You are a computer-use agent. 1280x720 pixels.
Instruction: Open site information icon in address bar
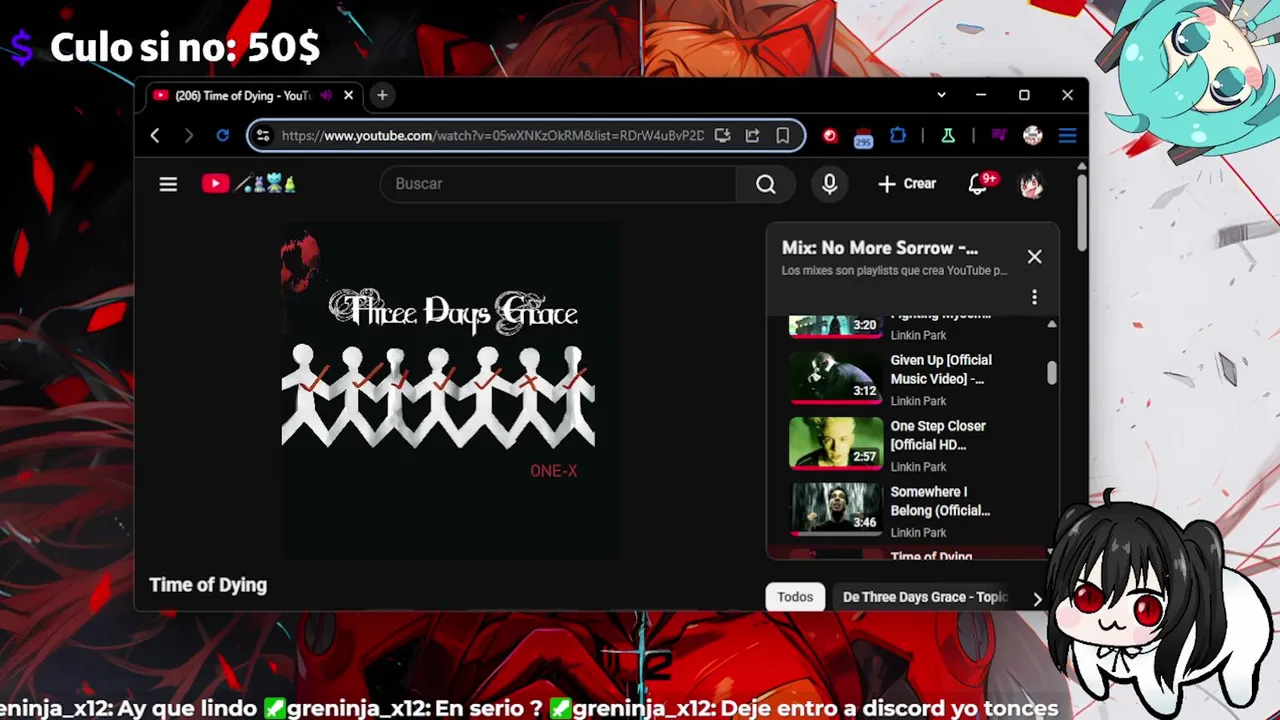263,136
